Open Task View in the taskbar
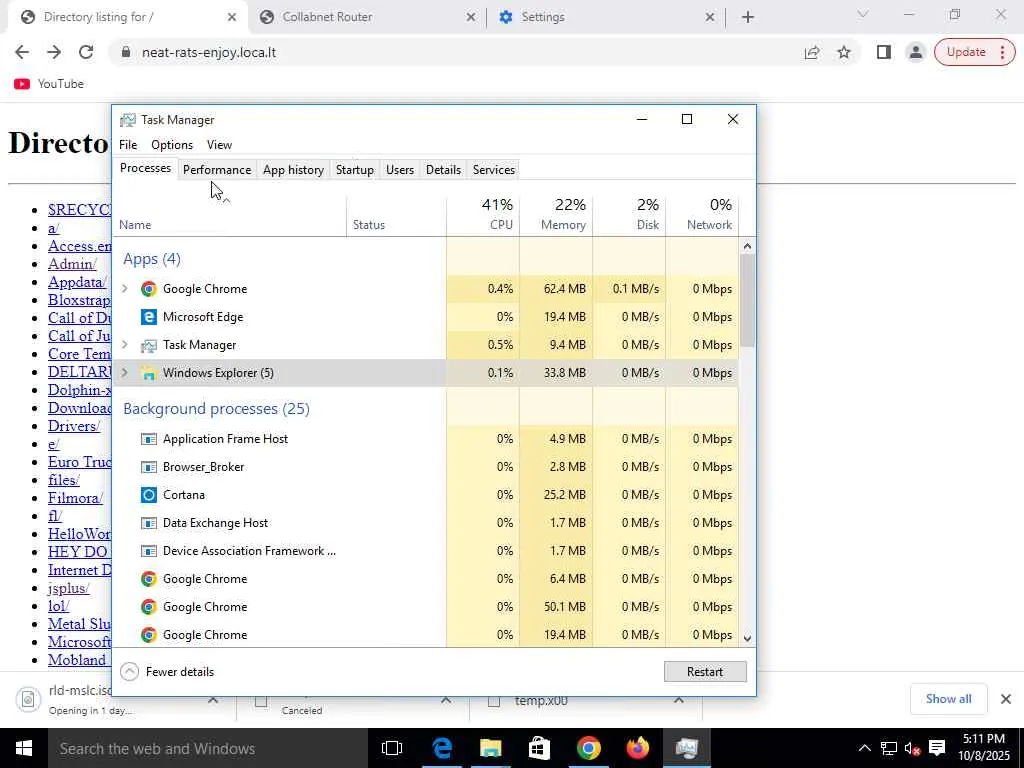Viewport: 1024px width, 768px height. coord(392,748)
